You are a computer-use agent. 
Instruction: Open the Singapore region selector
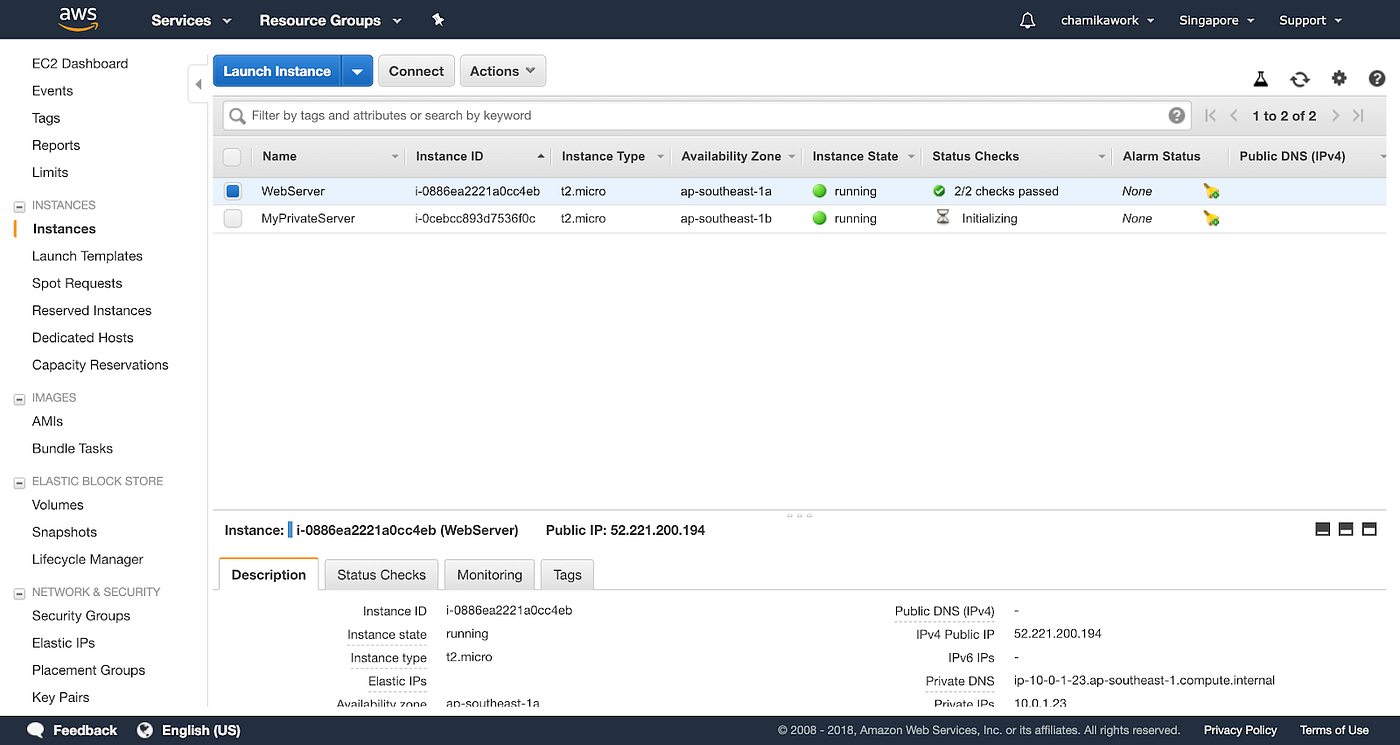pos(1216,20)
